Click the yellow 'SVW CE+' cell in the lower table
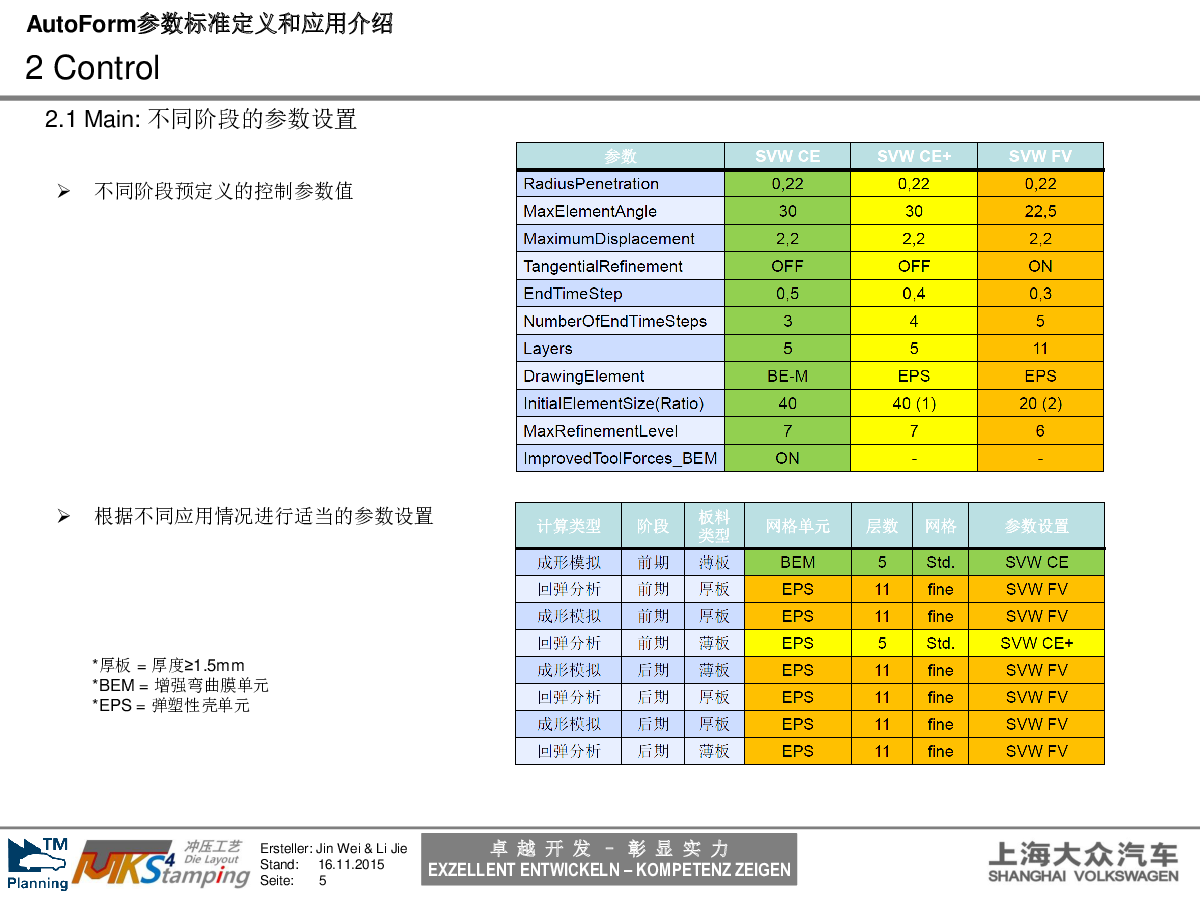Viewport: 1200px width, 900px height. [1037, 643]
